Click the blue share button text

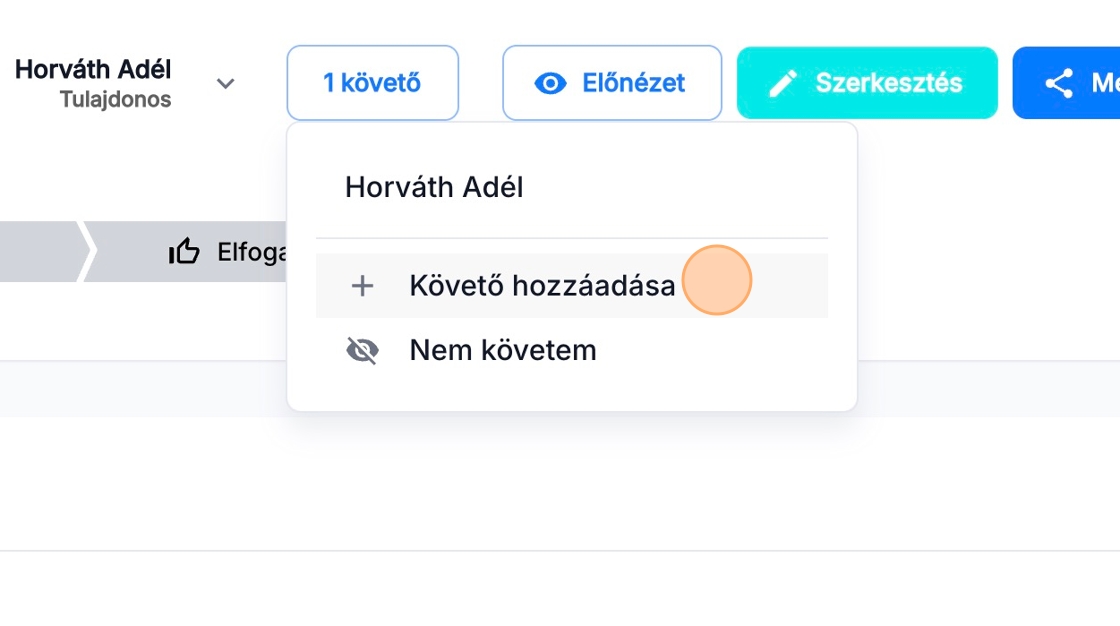click(1104, 83)
